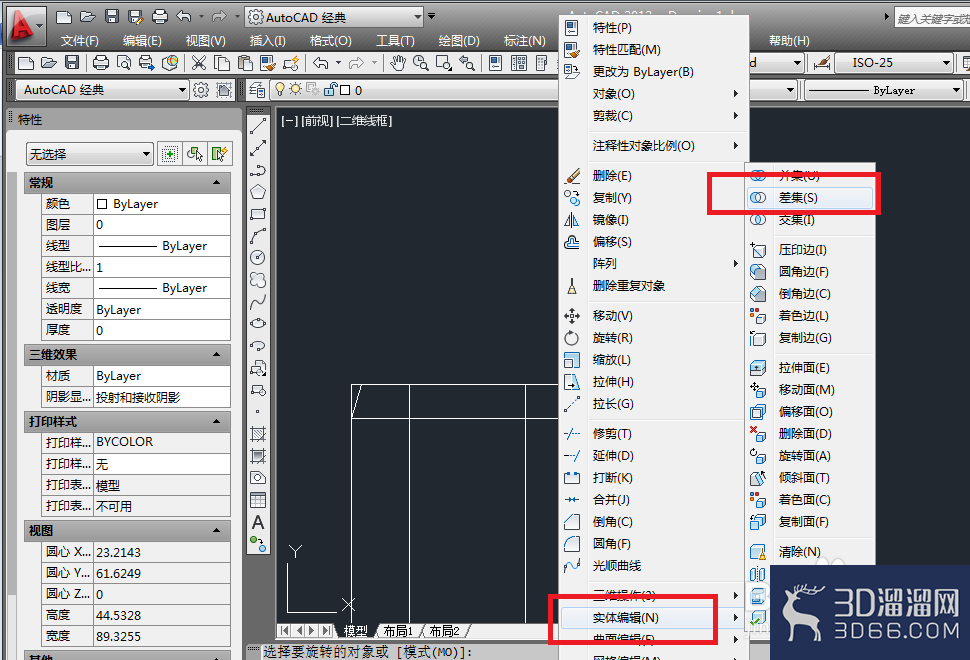This screenshot has width=970, height=660.
Task: Select the Circle draw tool
Action: coord(258,257)
